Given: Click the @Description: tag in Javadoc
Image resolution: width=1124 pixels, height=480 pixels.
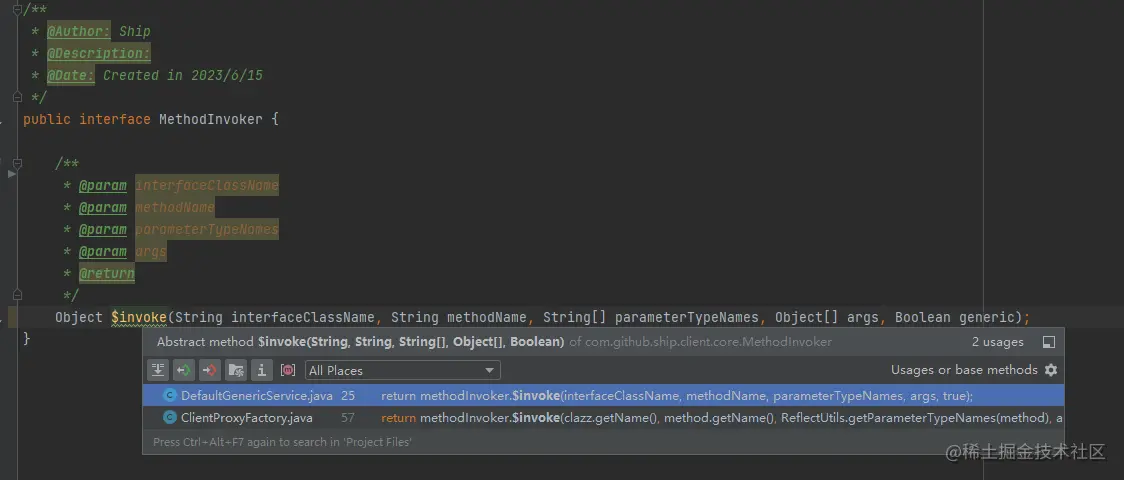Looking at the screenshot, I should coord(99,54).
